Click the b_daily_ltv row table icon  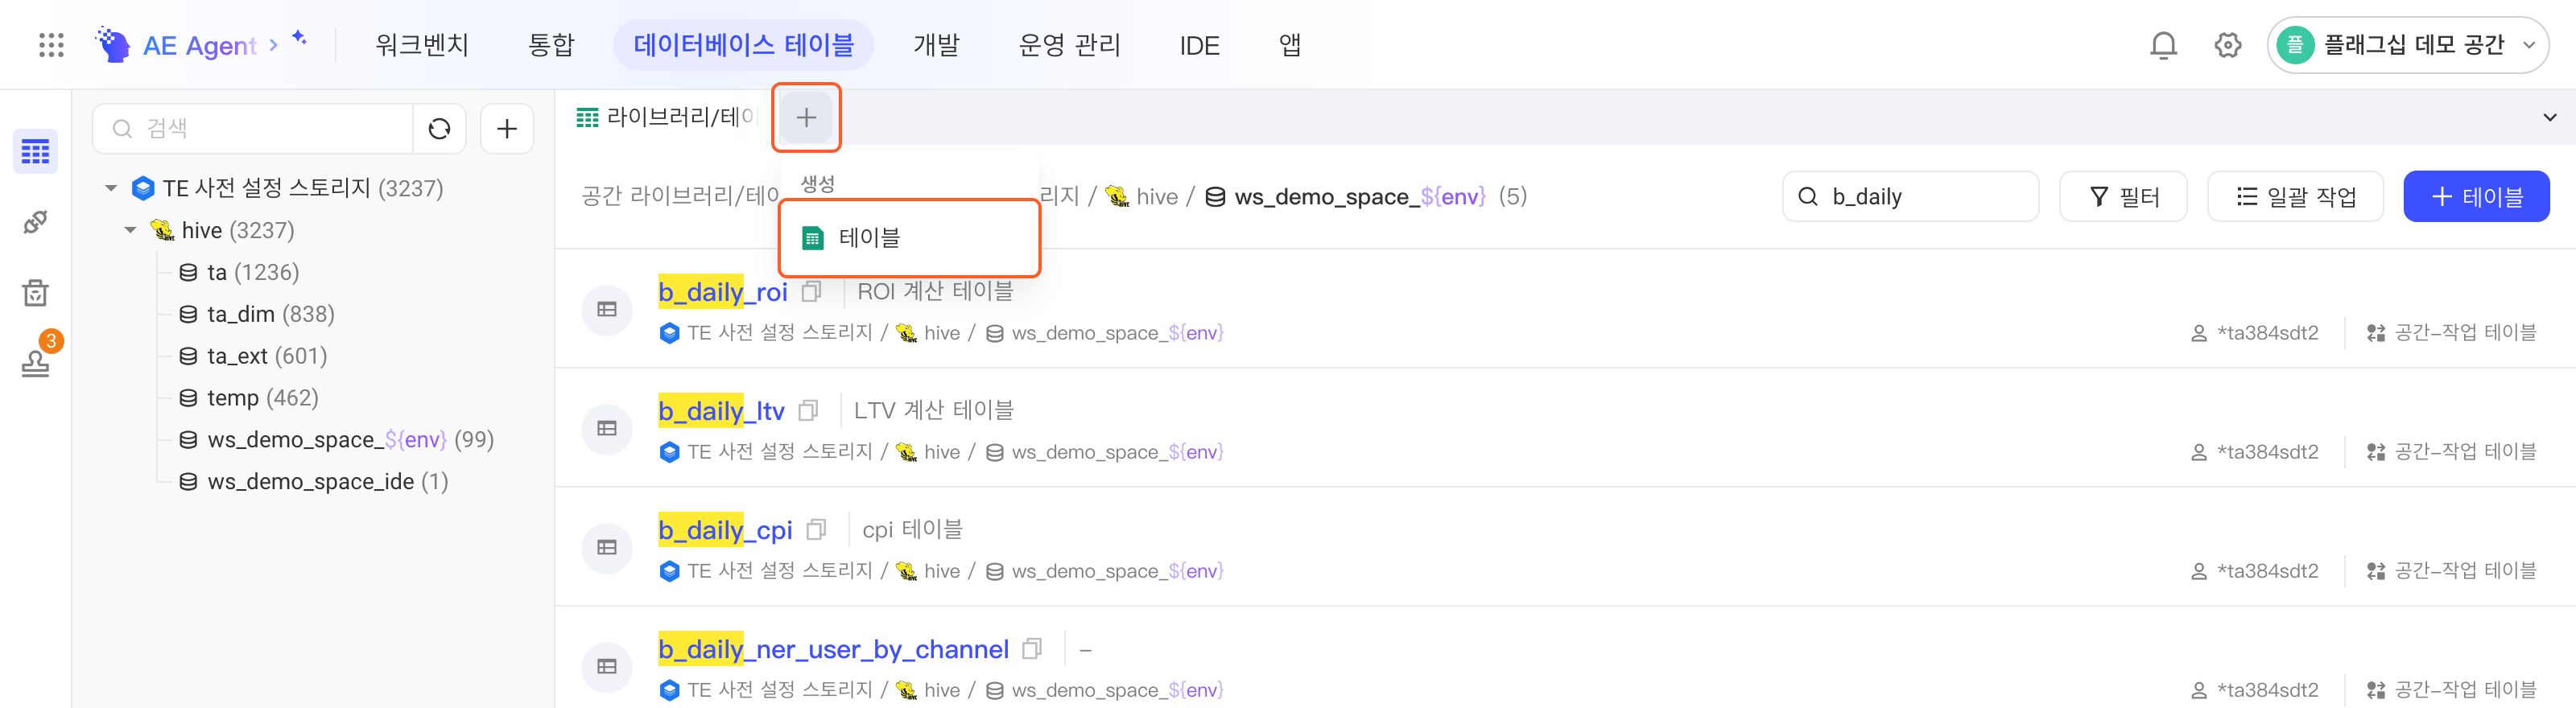607,429
